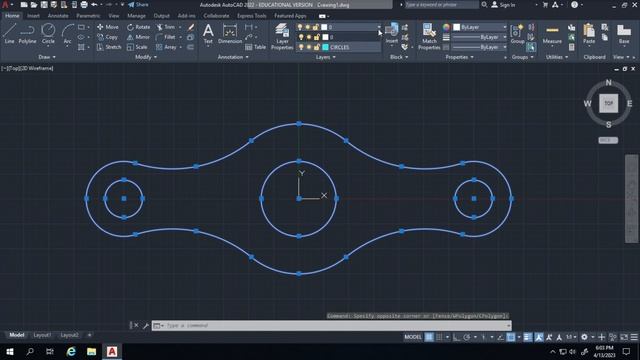Click the Mirror tool

pos(138,37)
